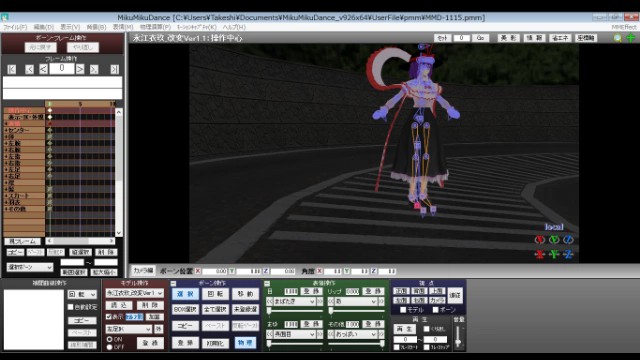Select the OFF radio button
The height and width of the screenshot is (360, 640).
(x=109, y=347)
